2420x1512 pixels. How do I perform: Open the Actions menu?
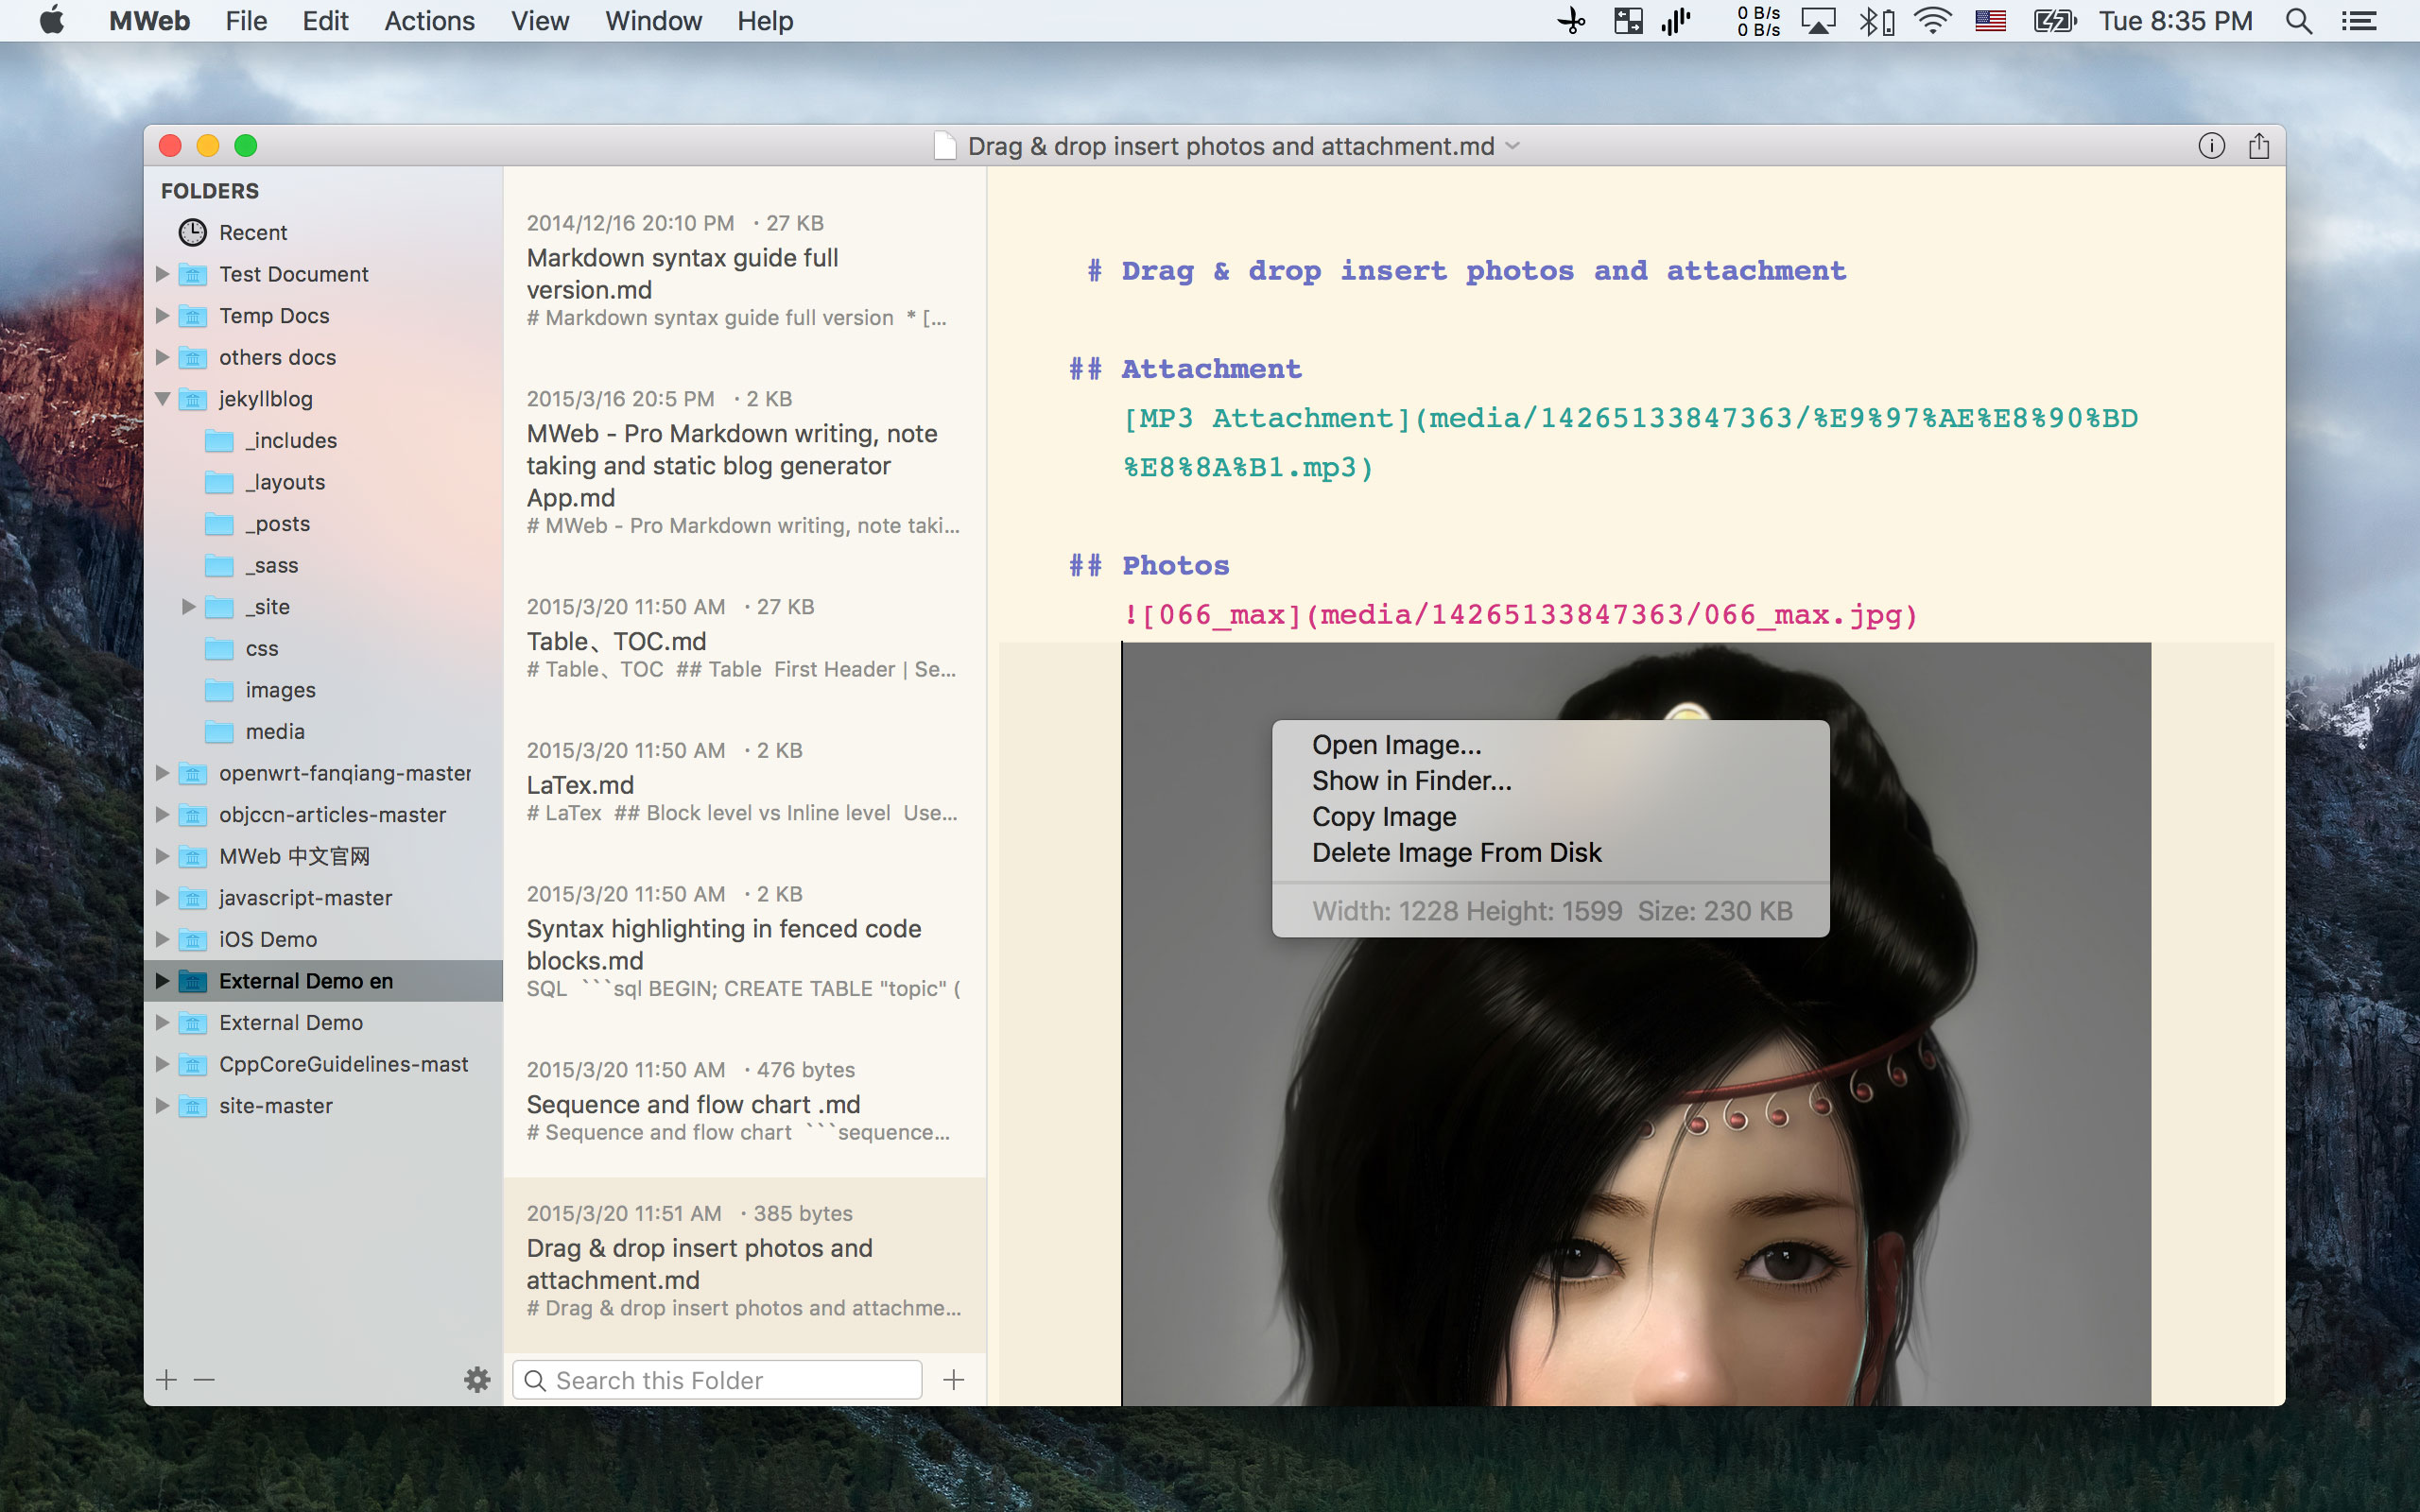[429, 21]
